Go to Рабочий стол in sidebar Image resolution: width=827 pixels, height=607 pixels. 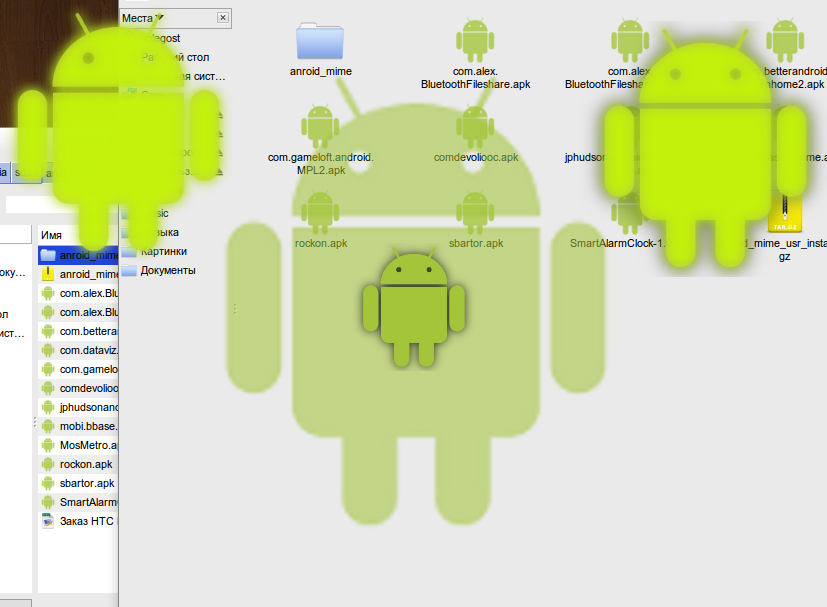(176, 57)
